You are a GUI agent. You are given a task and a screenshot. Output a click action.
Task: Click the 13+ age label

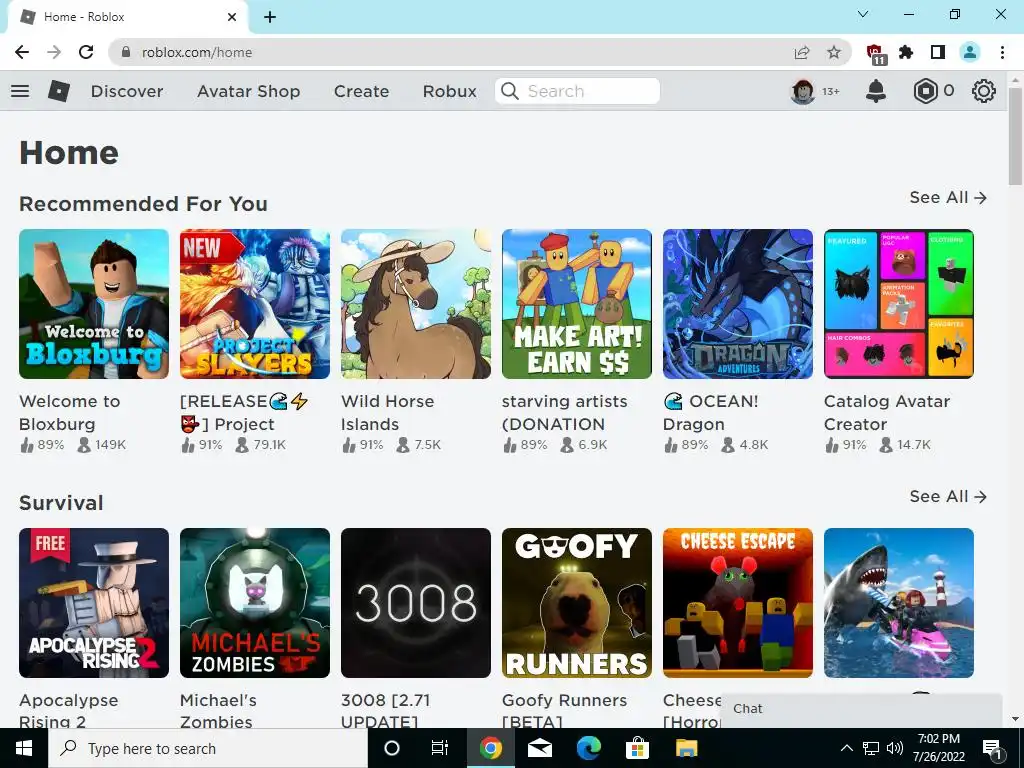tap(831, 91)
